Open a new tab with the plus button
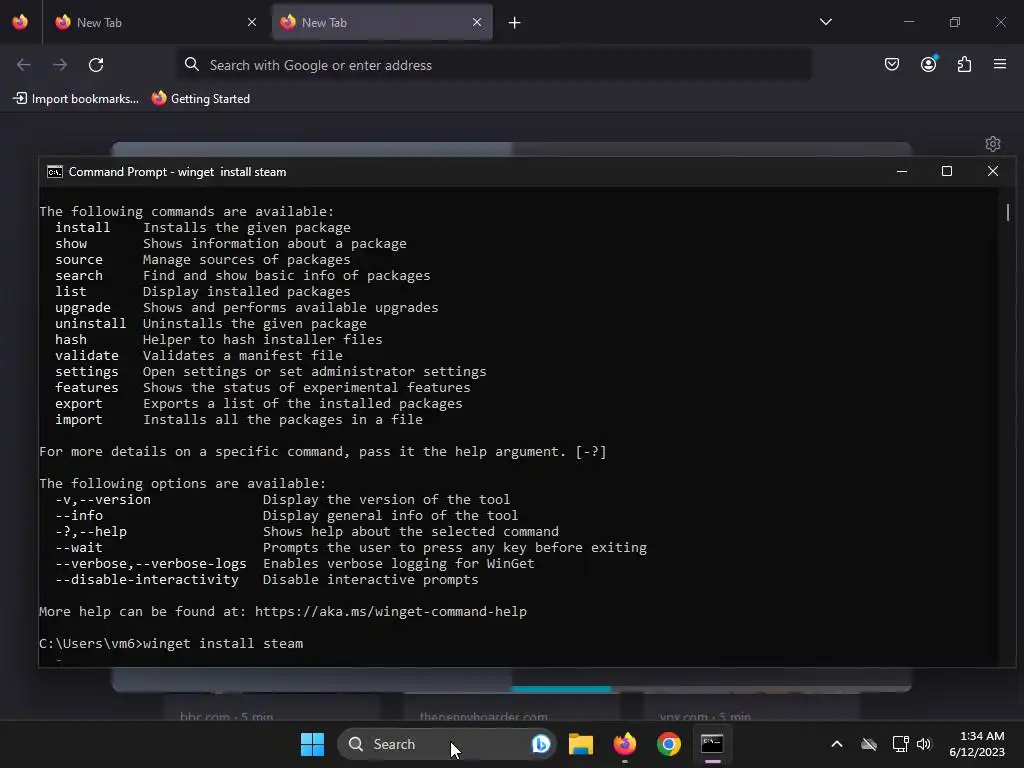 pyautogui.click(x=515, y=23)
